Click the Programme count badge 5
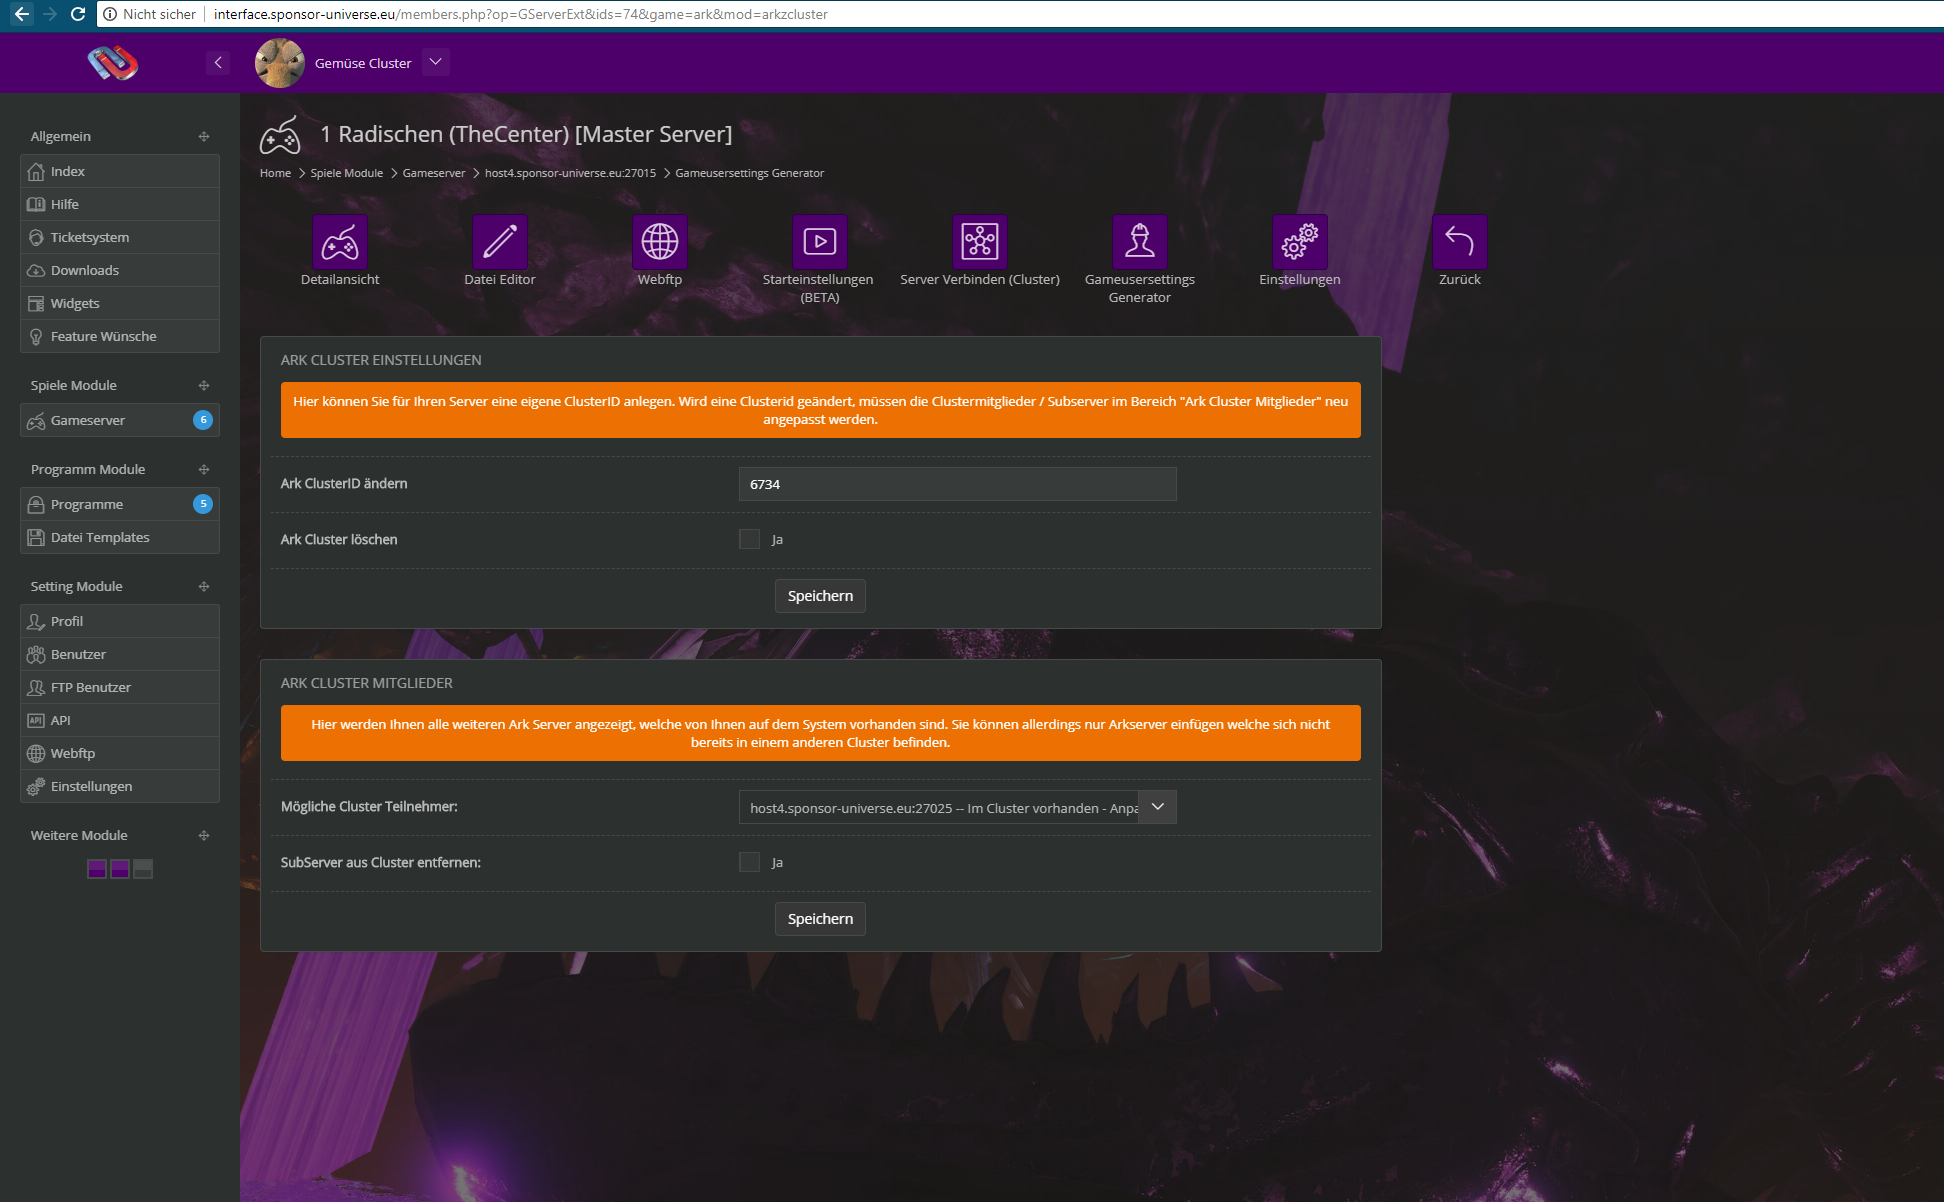The height and width of the screenshot is (1202, 1944). click(x=203, y=504)
